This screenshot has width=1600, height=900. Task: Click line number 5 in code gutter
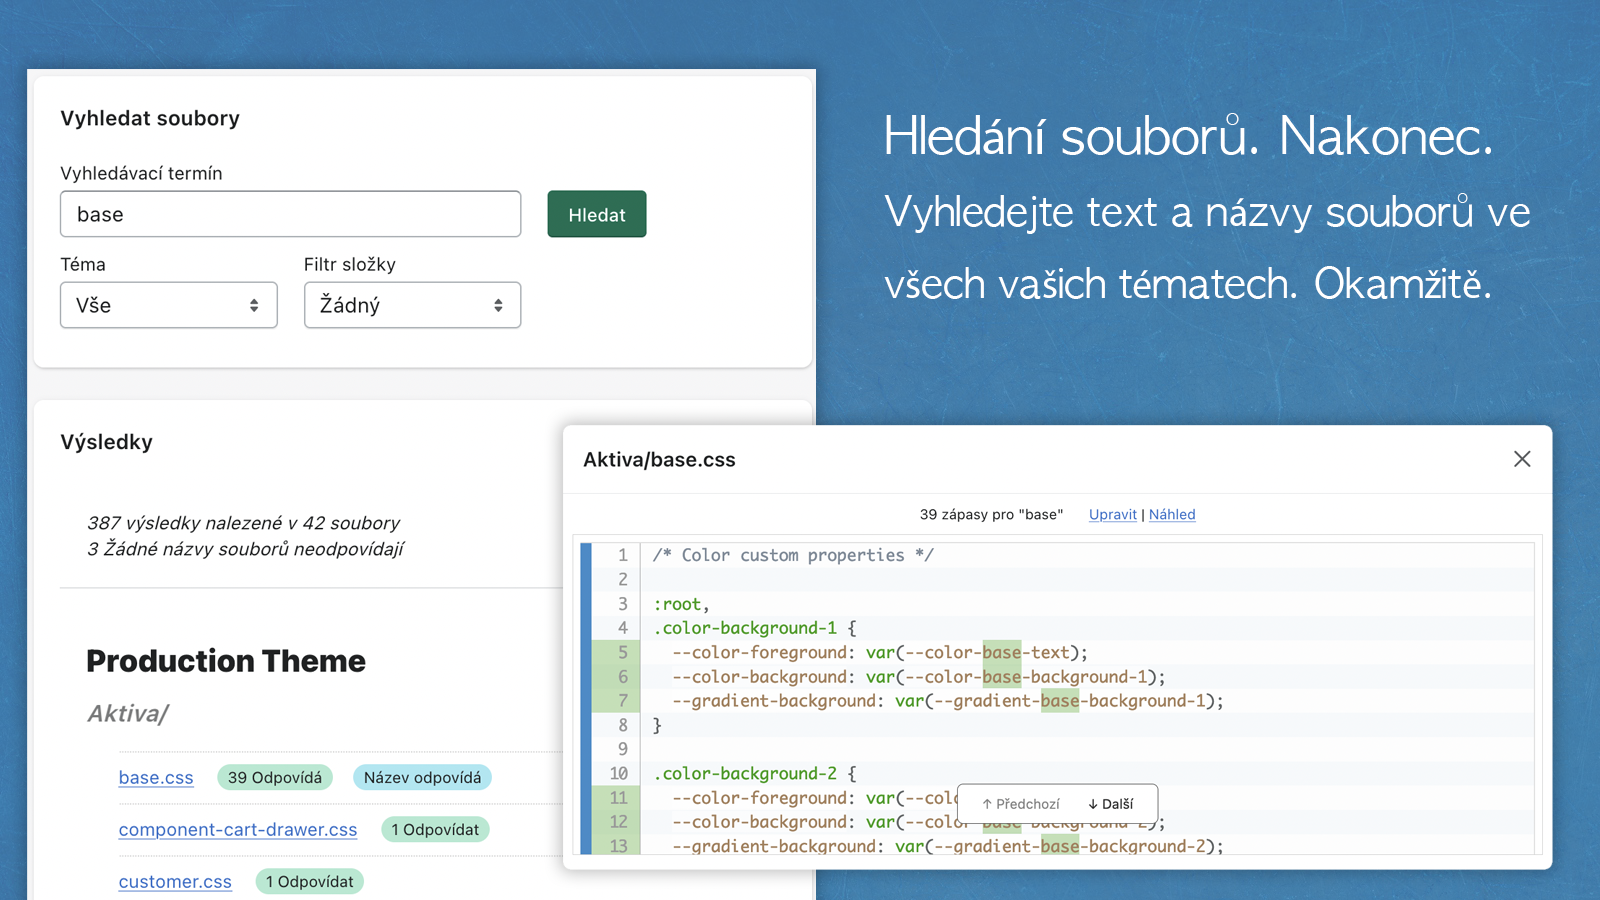[x=623, y=653]
